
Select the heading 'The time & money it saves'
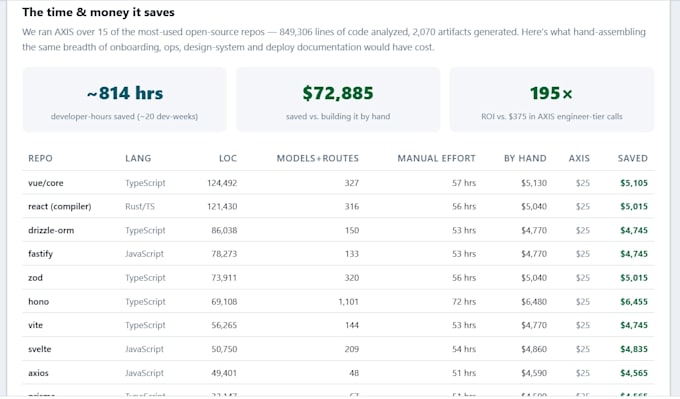tap(98, 12)
